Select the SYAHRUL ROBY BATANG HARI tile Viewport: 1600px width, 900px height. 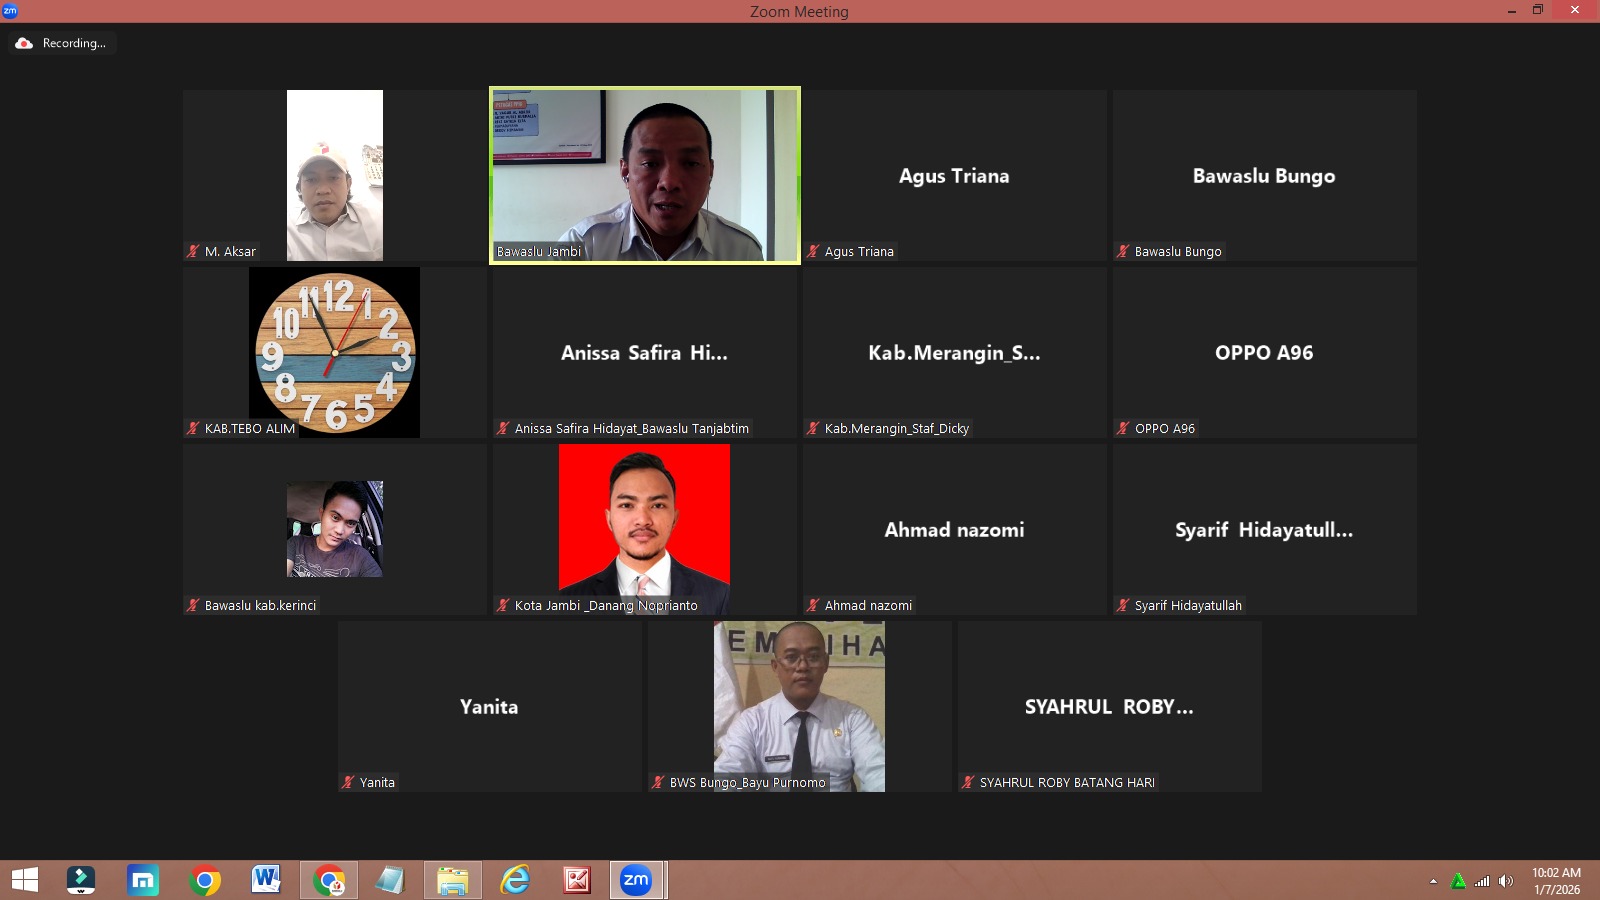[x=1109, y=706]
